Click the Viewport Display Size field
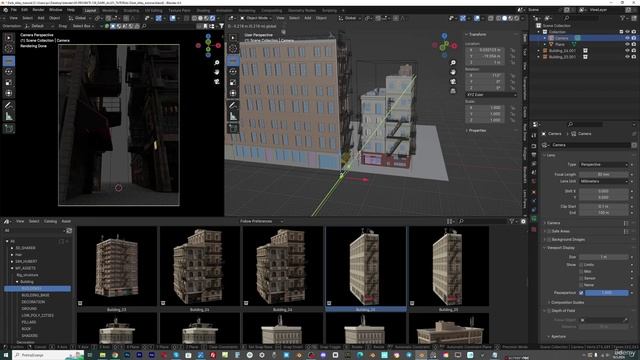This screenshot has height=360, width=640. pos(603,257)
